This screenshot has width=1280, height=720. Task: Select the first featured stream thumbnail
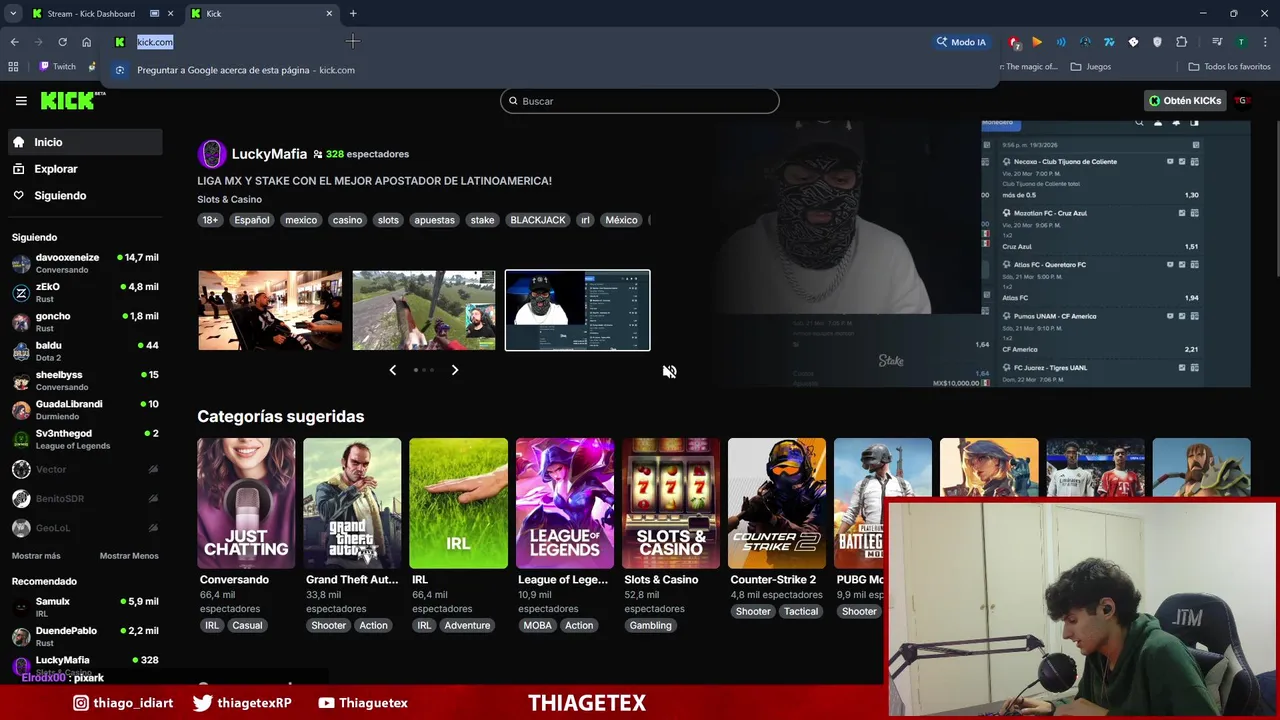click(x=270, y=310)
